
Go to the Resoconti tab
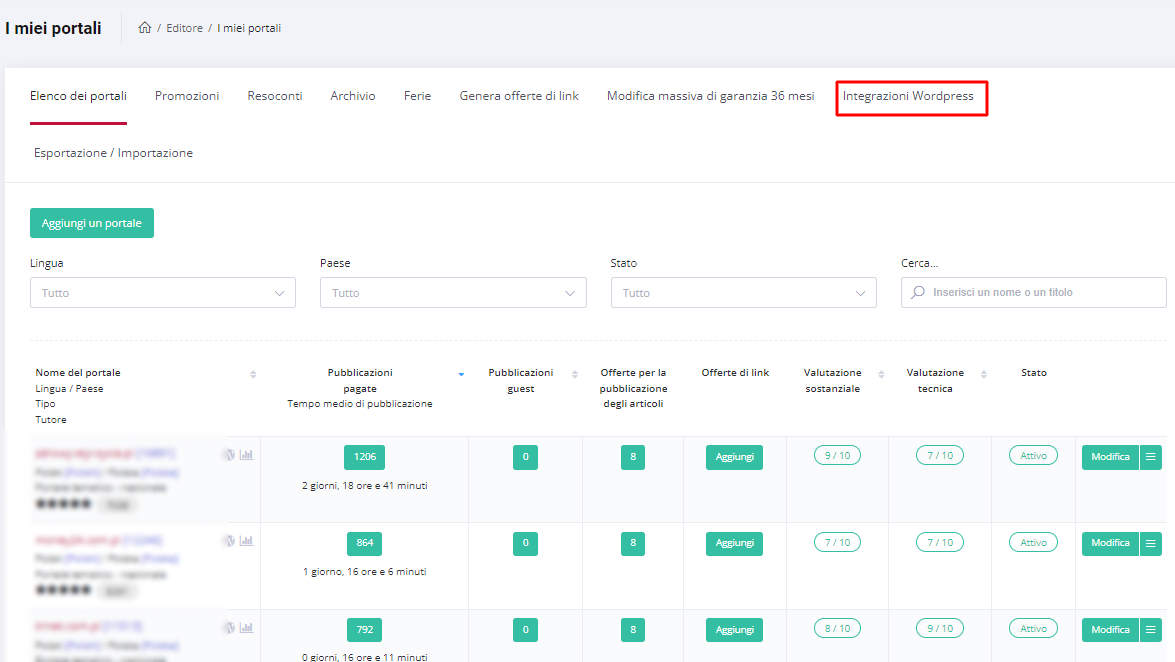point(275,96)
